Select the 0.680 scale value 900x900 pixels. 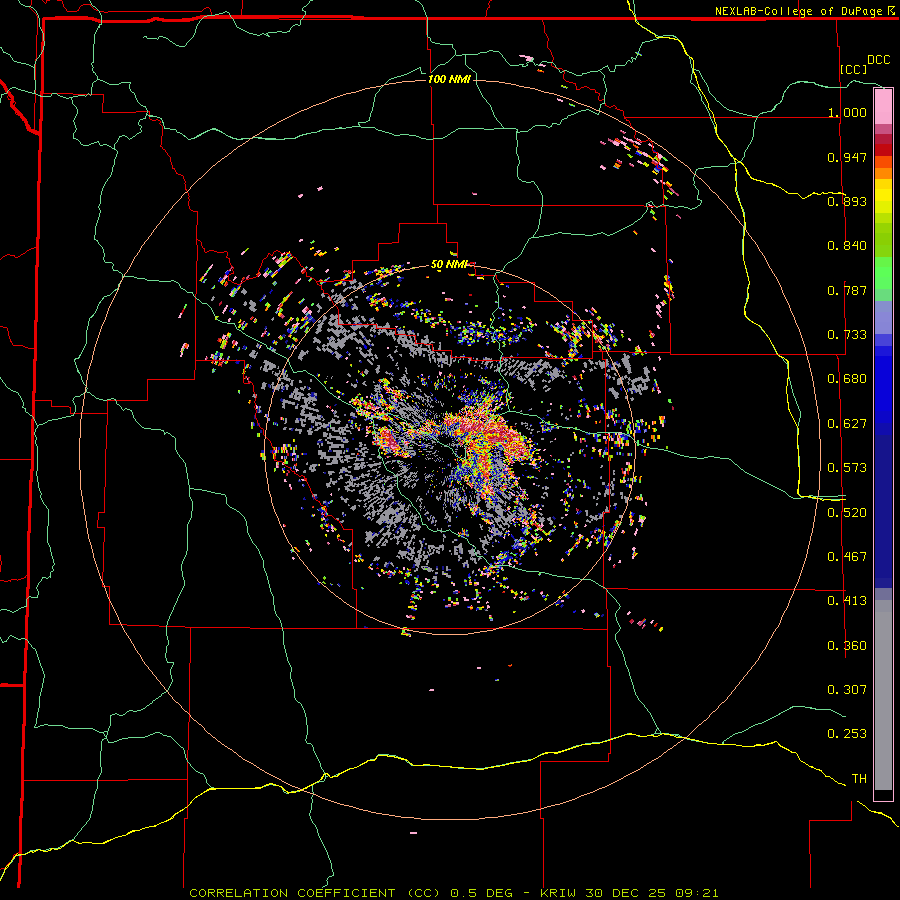coord(847,378)
